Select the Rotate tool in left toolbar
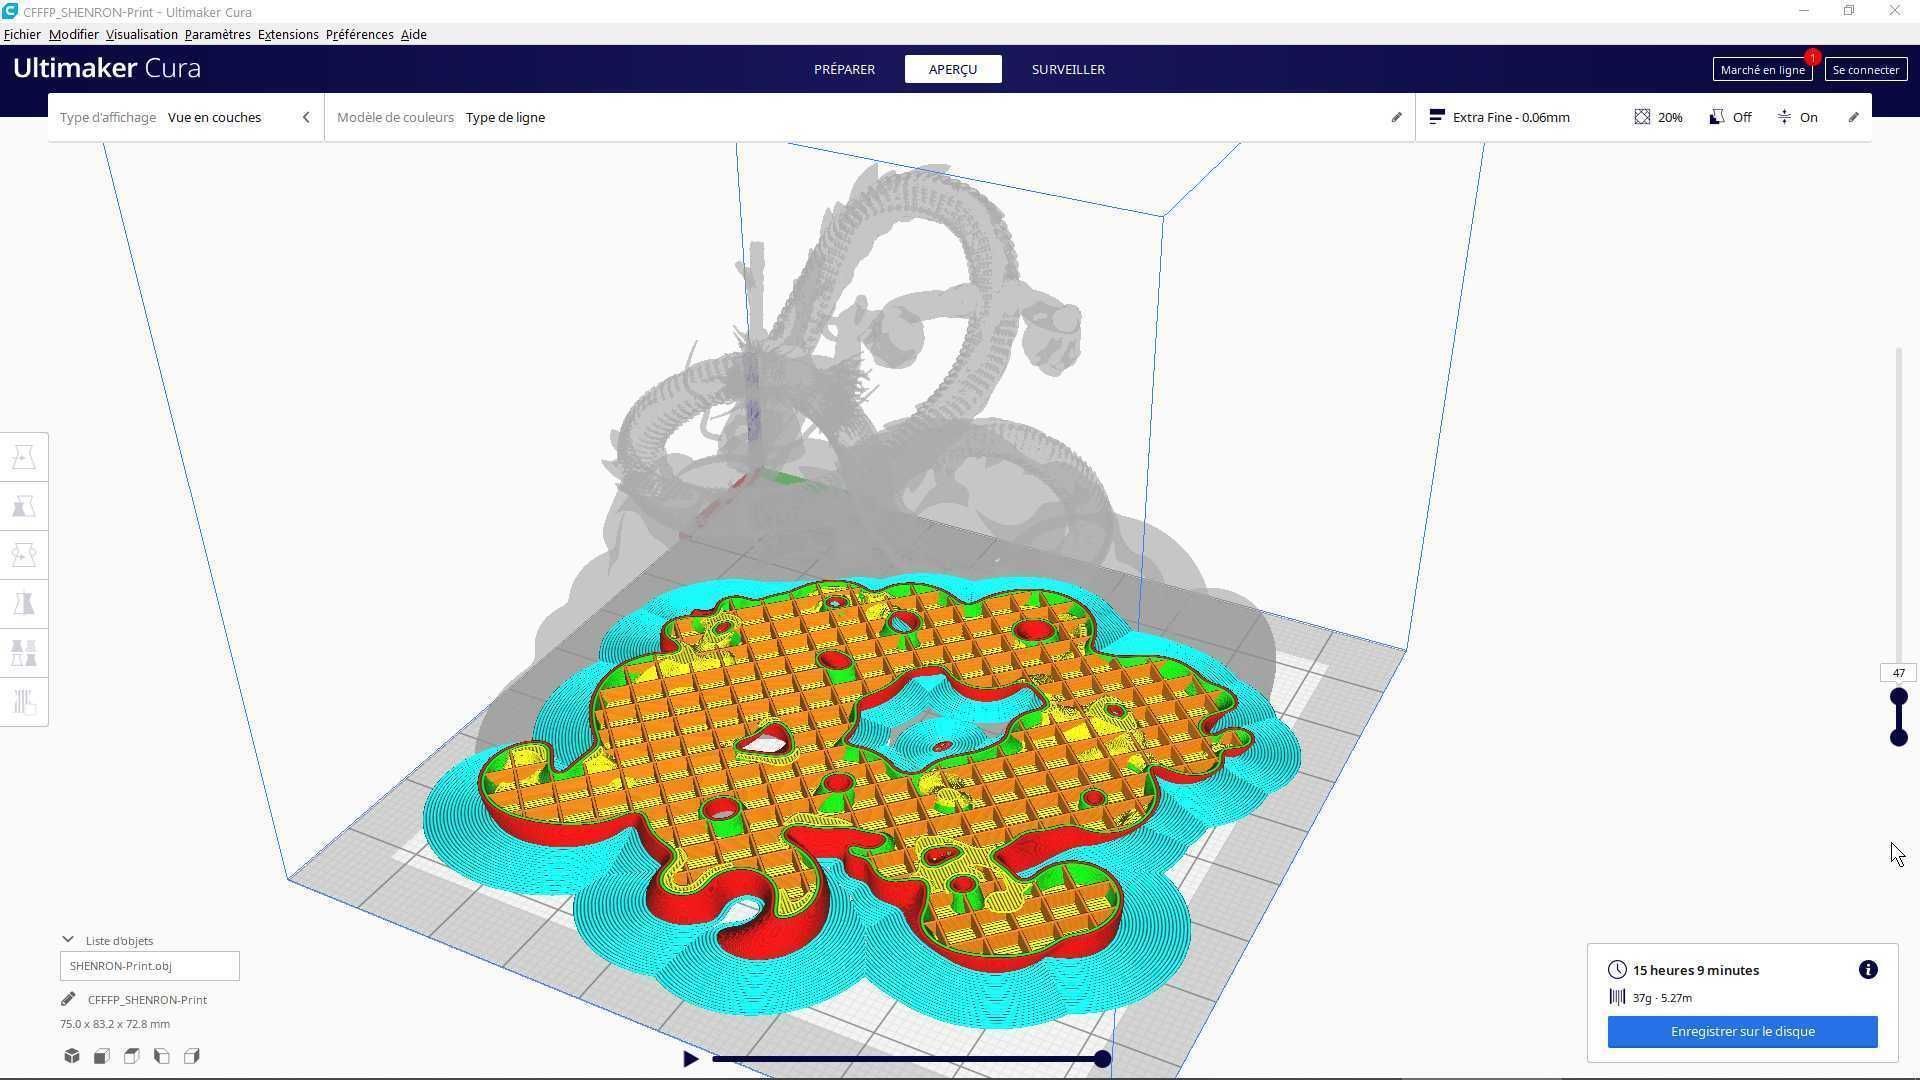The height and width of the screenshot is (1080, 1920). point(24,555)
